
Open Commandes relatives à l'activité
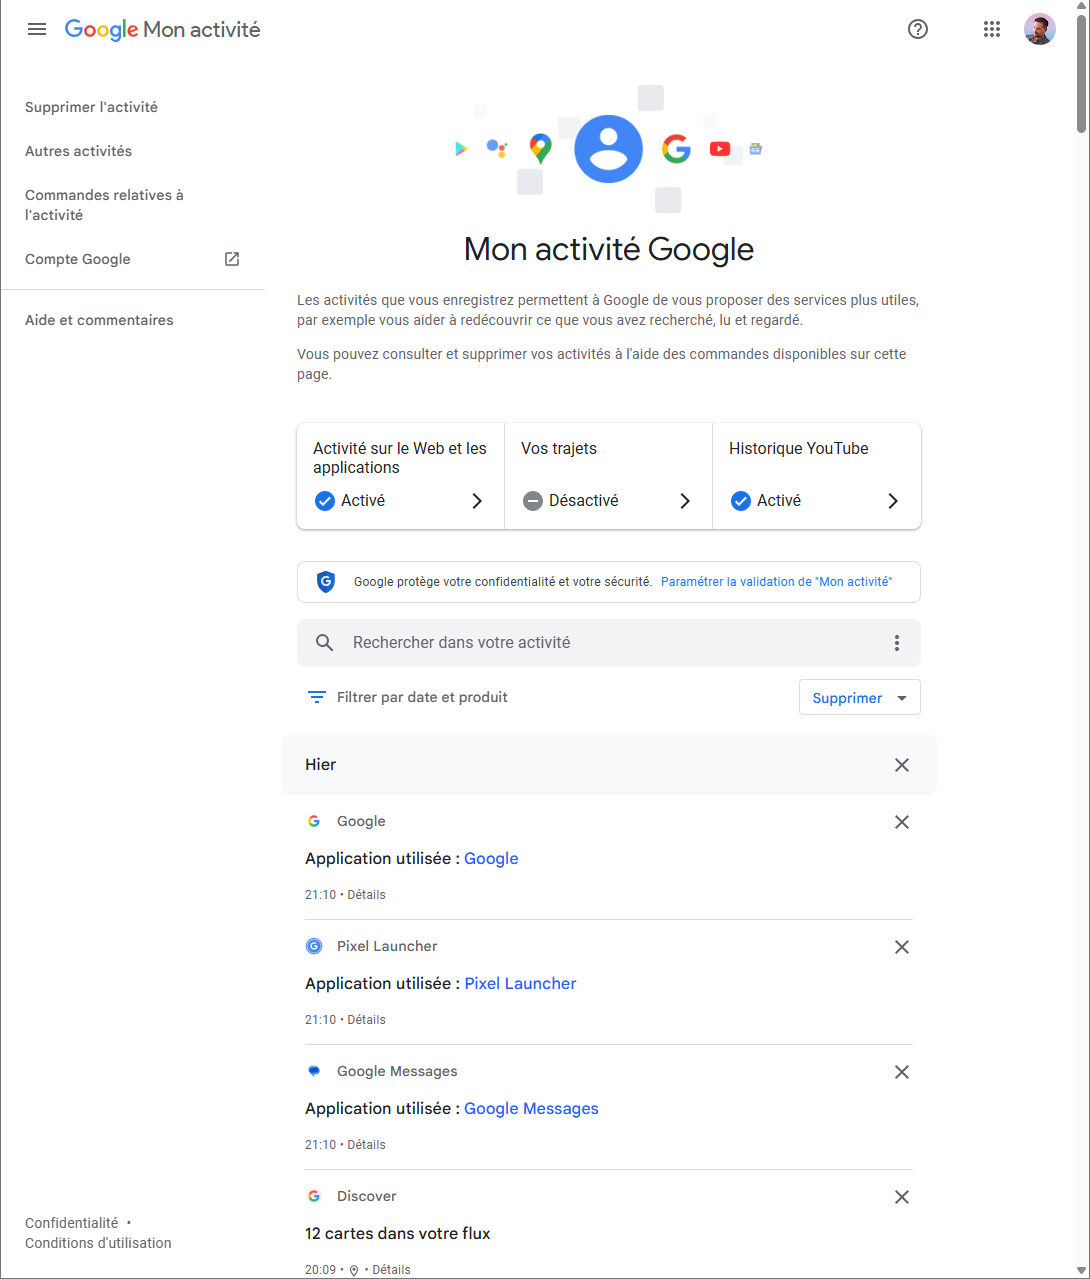point(104,205)
